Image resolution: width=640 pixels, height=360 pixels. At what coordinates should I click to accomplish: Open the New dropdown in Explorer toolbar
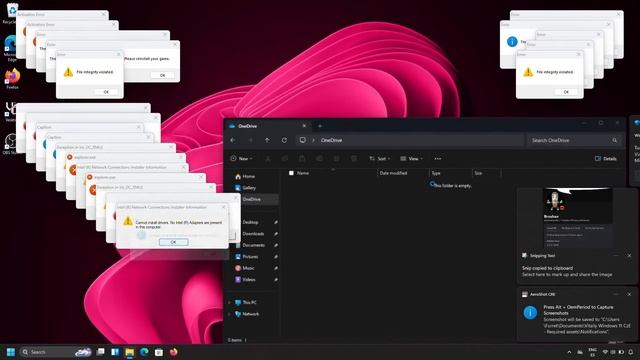click(x=241, y=158)
